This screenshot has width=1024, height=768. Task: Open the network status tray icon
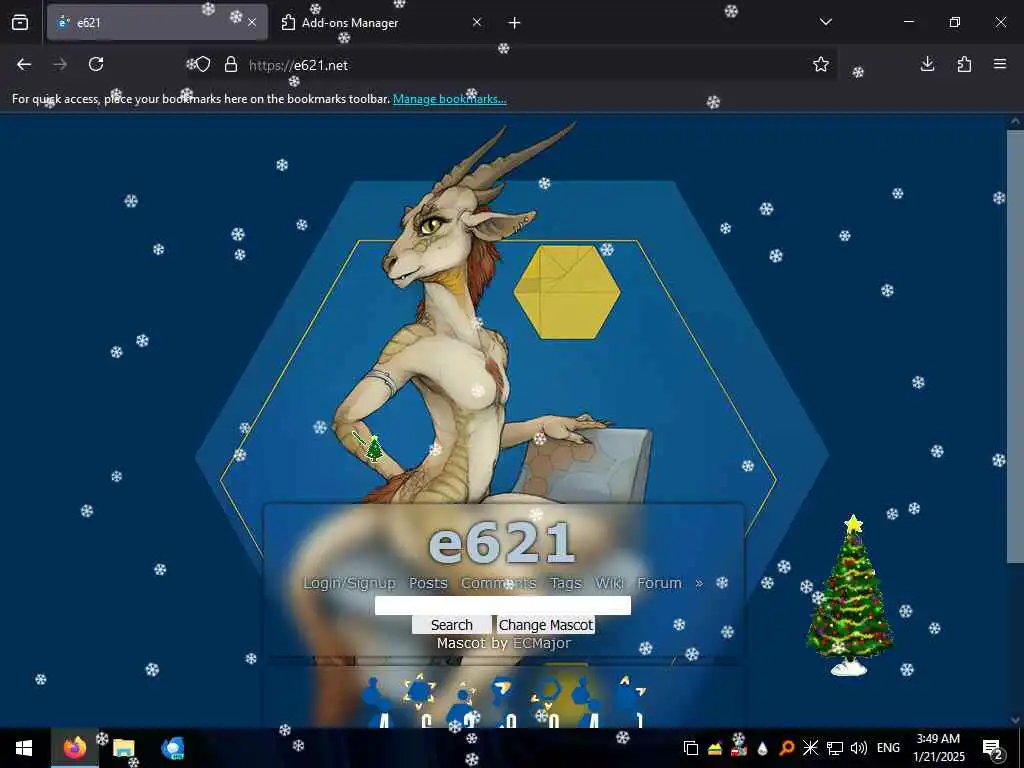(x=835, y=748)
